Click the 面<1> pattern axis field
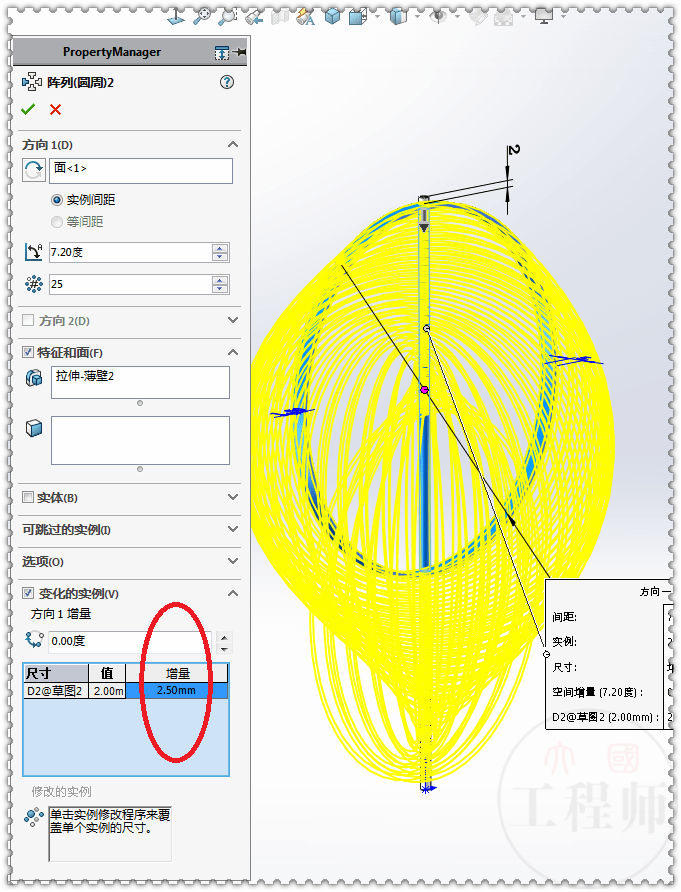Viewport: 681px width, 892px height. click(141, 171)
